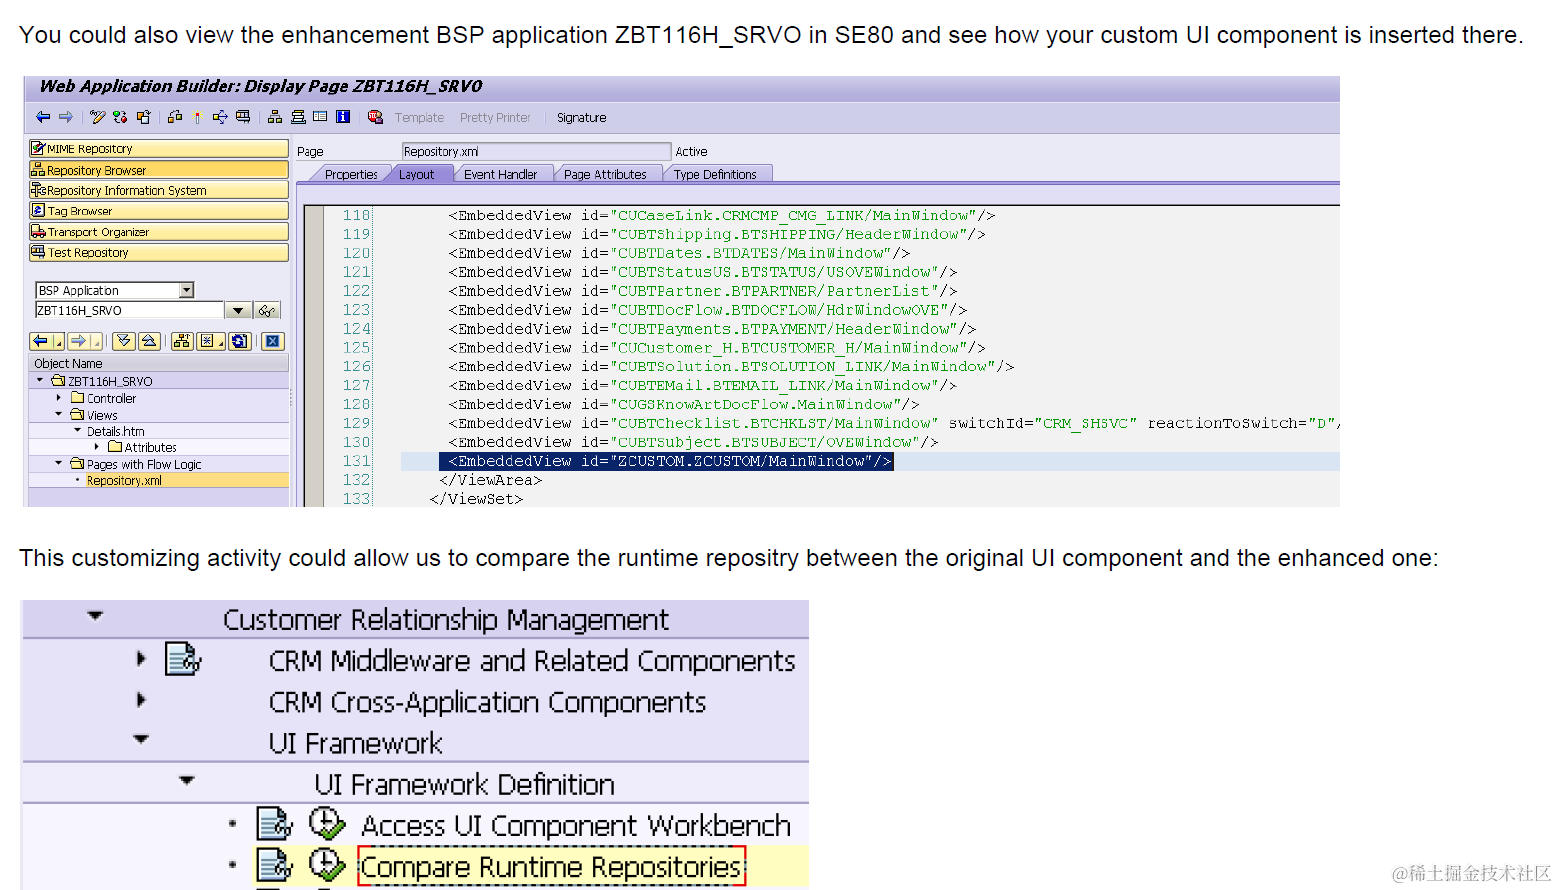
Task: Collapse the UI Framework node
Action: (141, 740)
